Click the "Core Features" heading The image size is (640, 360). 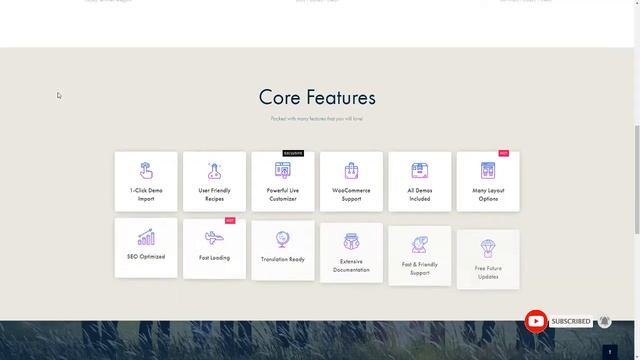317,98
